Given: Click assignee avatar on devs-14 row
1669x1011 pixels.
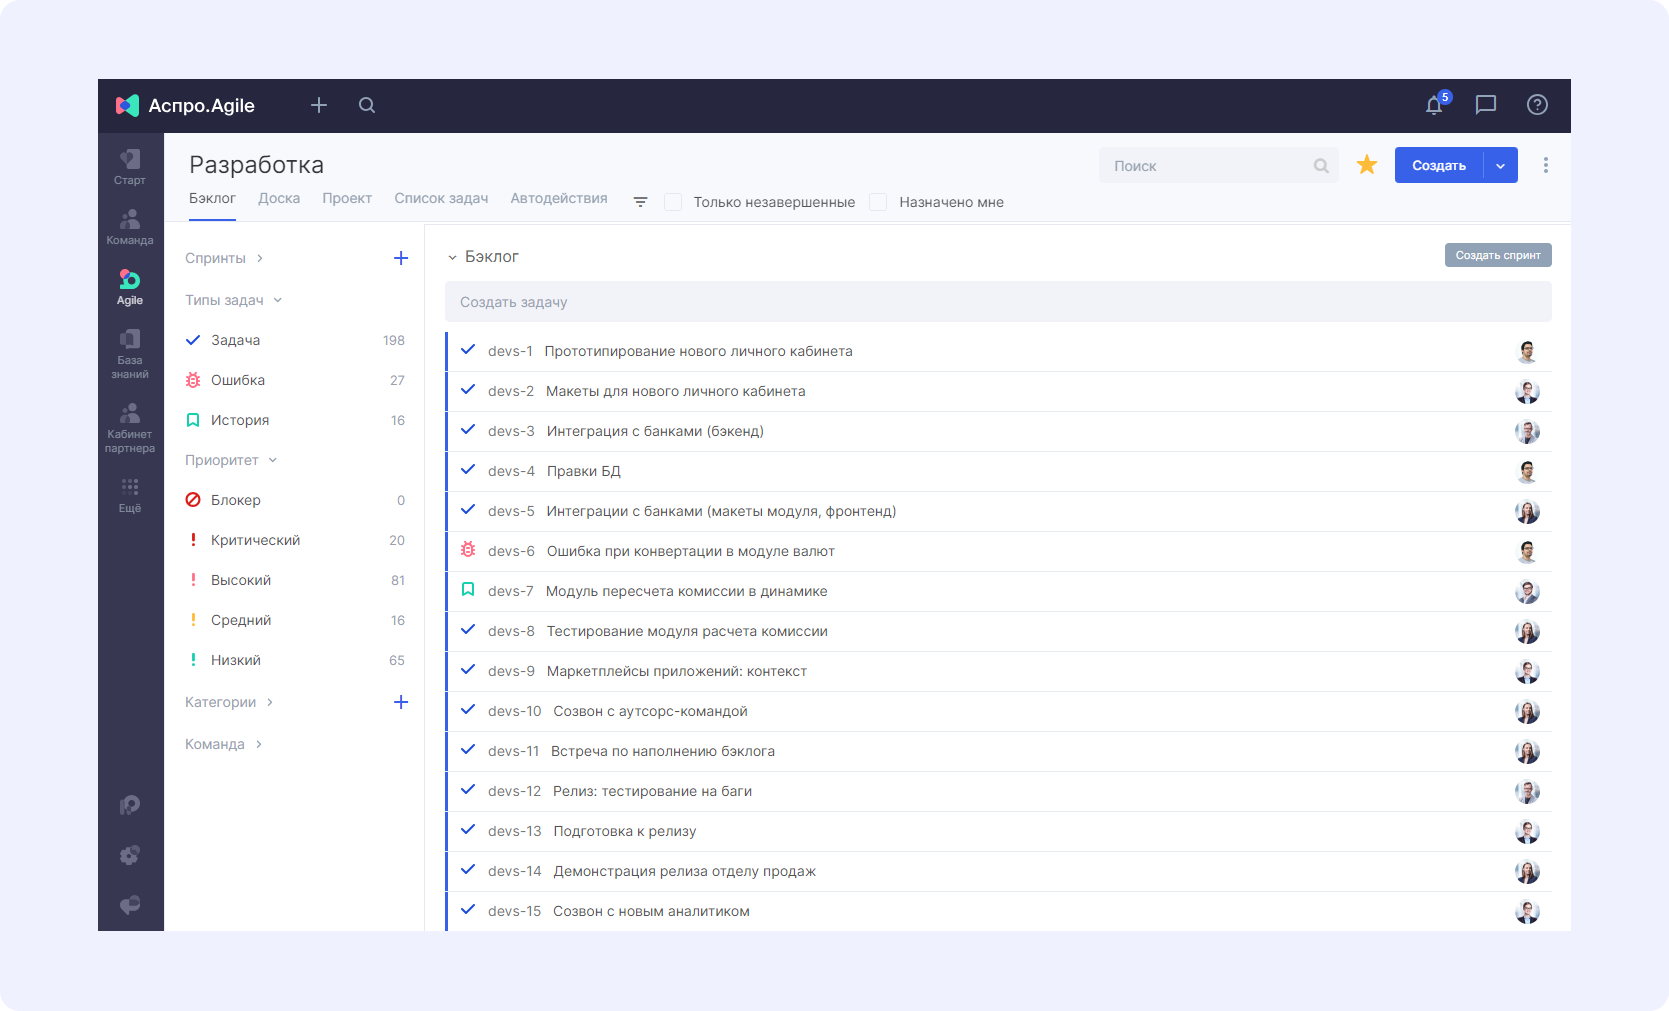Looking at the screenshot, I should point(1527,871).
